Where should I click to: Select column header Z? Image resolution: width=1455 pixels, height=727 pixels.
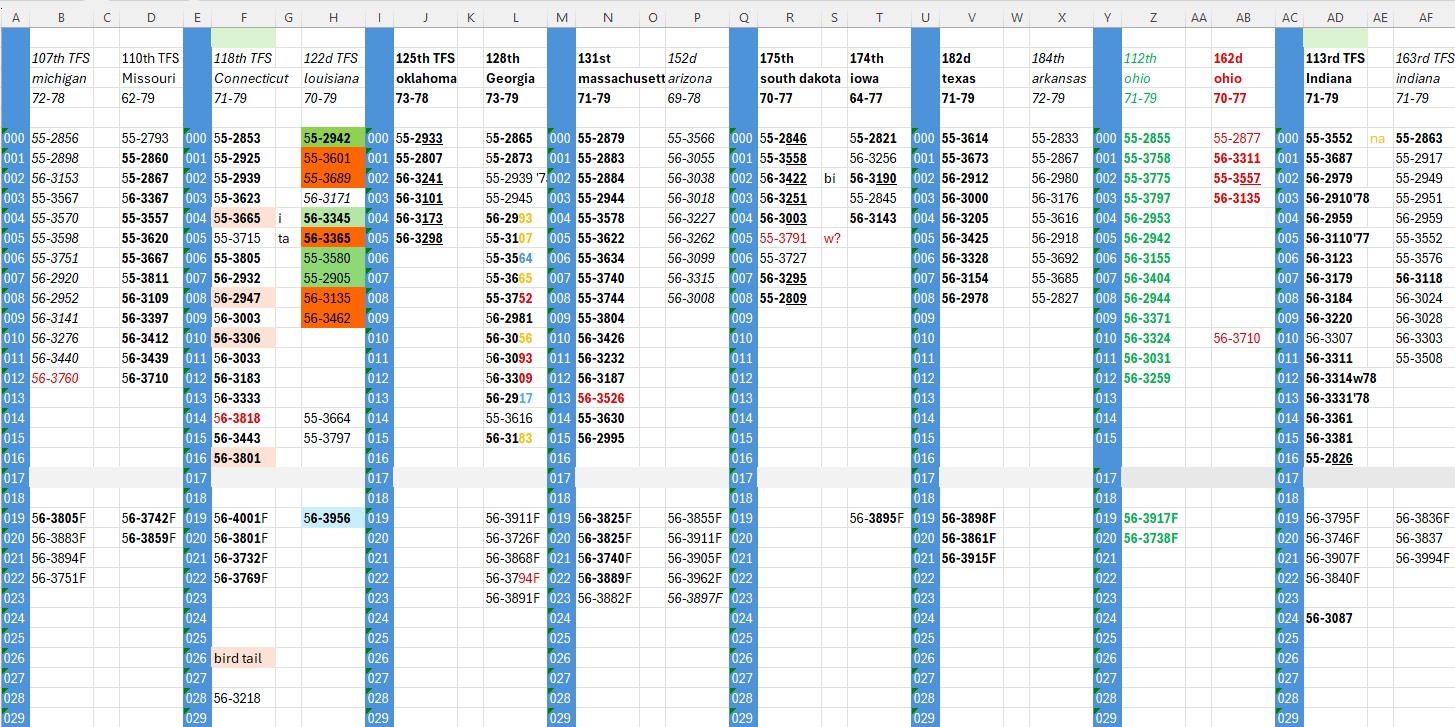pyautogui.click(x=1153, y=18)
